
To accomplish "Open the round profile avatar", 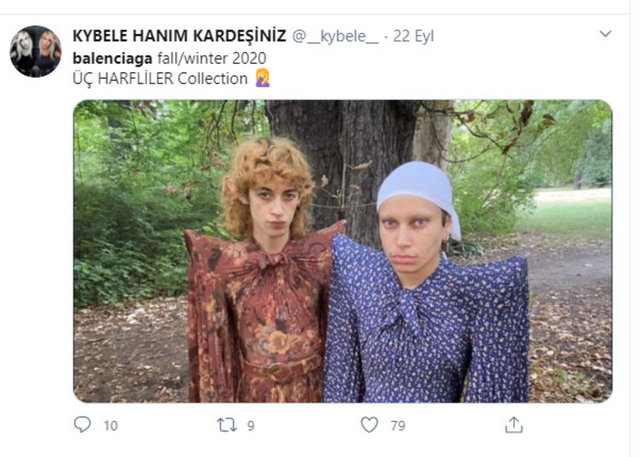I will coord(36,51).
